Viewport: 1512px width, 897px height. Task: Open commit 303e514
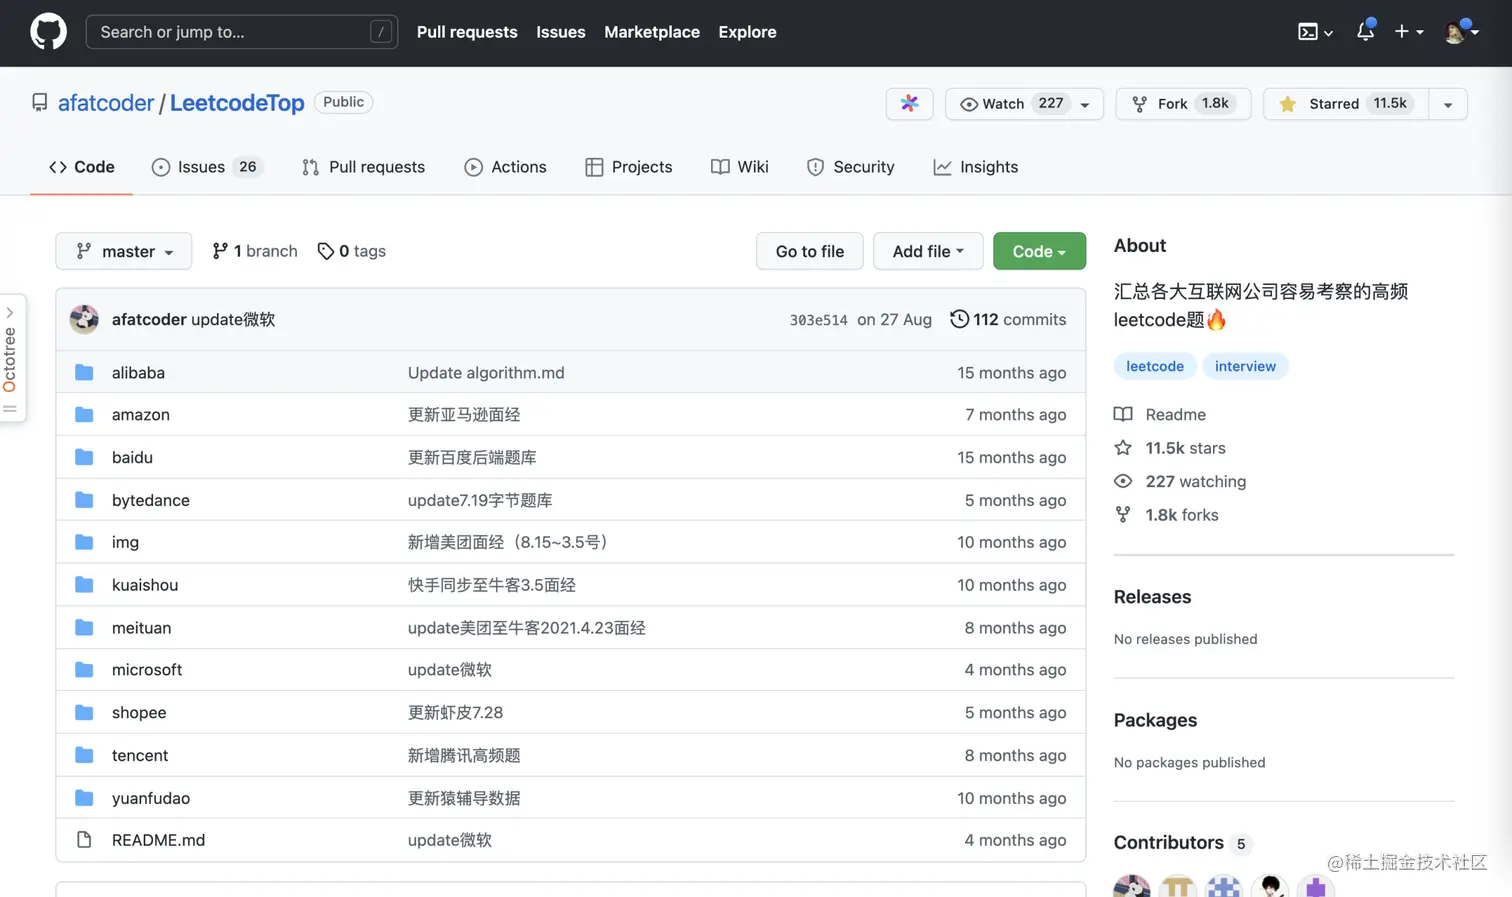click(818, 320)
